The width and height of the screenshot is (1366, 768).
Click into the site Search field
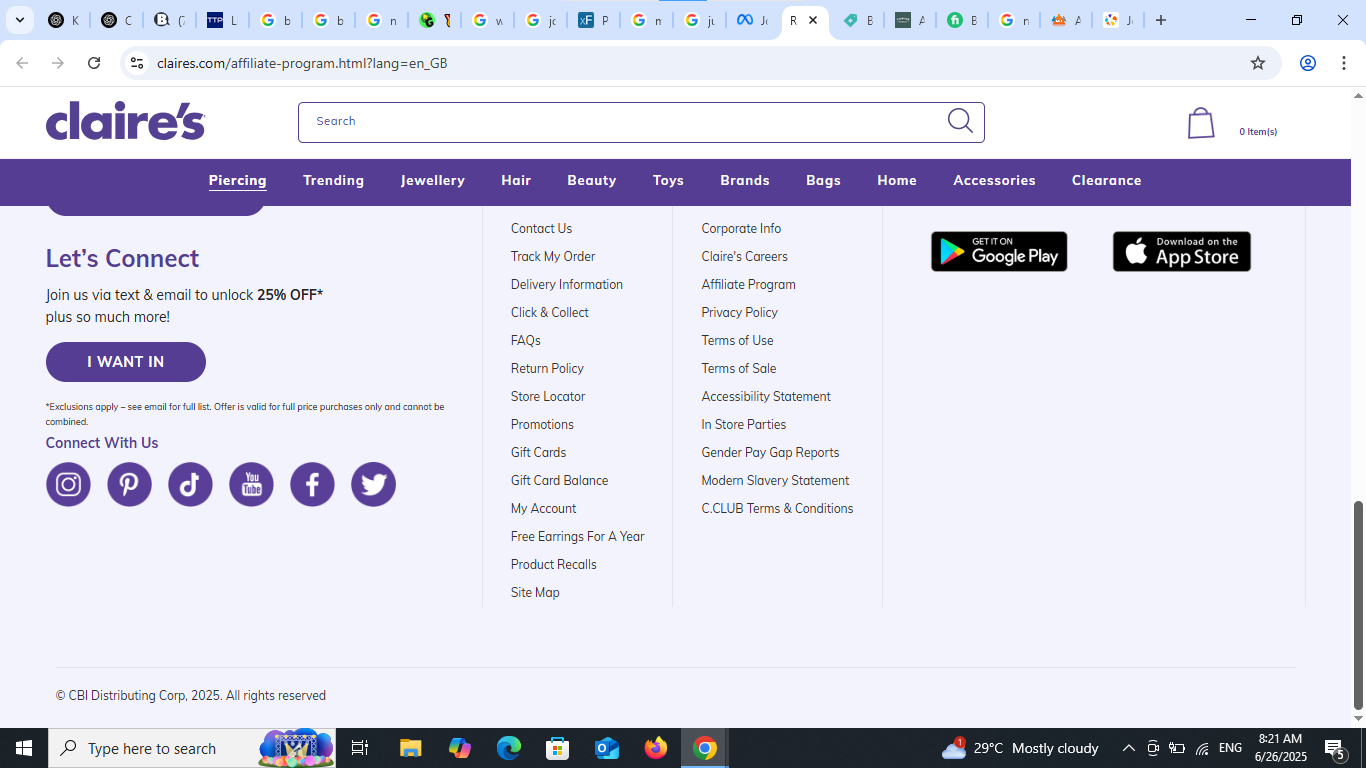coord(641,122)
